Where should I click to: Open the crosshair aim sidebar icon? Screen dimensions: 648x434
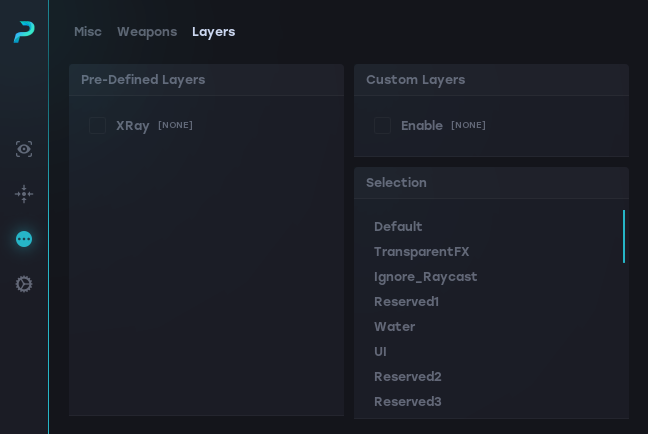coord(24,194)
